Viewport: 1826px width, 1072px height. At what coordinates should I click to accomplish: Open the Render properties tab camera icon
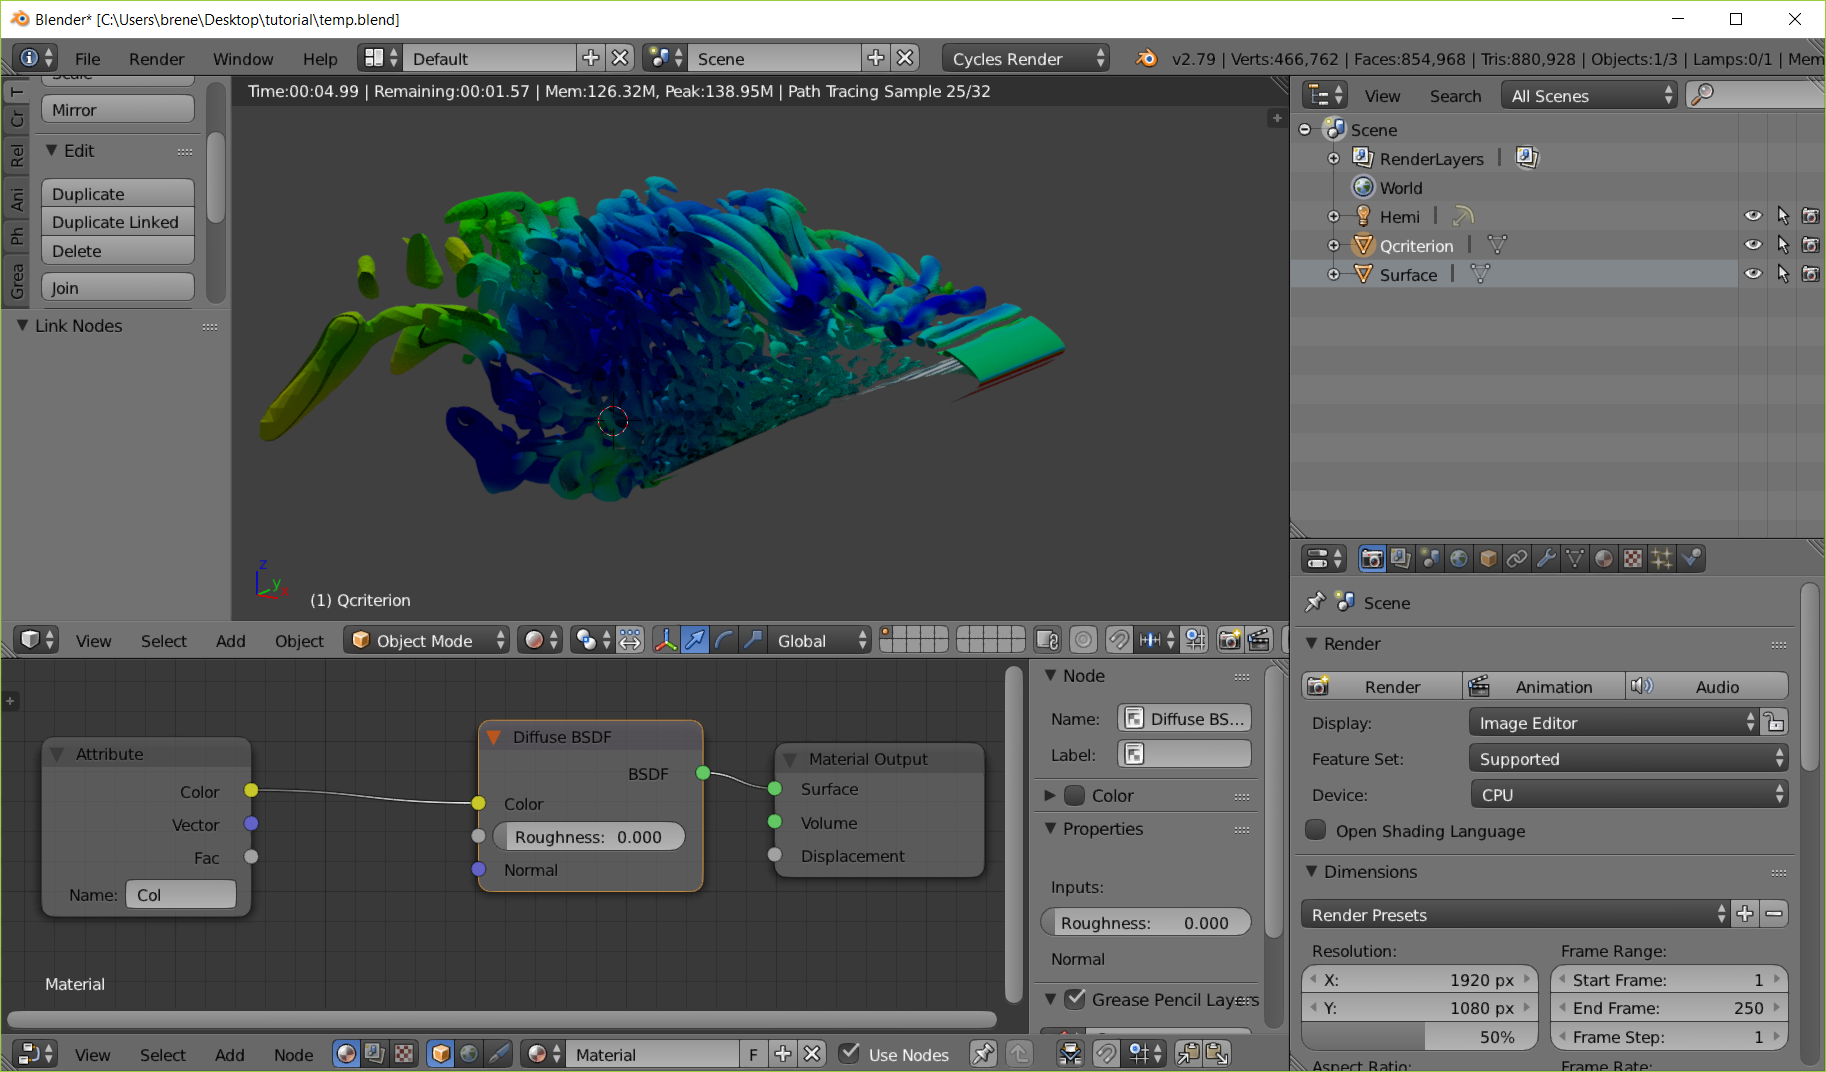click(x=1372, y=558)
